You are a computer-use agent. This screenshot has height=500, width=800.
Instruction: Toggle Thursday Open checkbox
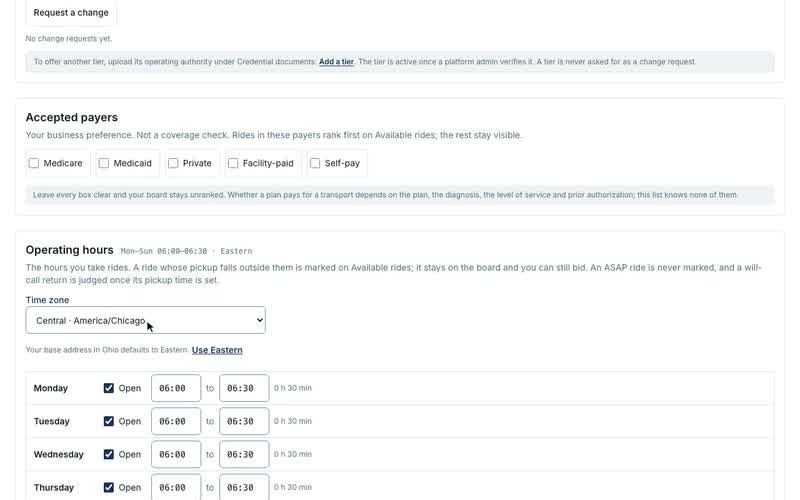109,488
